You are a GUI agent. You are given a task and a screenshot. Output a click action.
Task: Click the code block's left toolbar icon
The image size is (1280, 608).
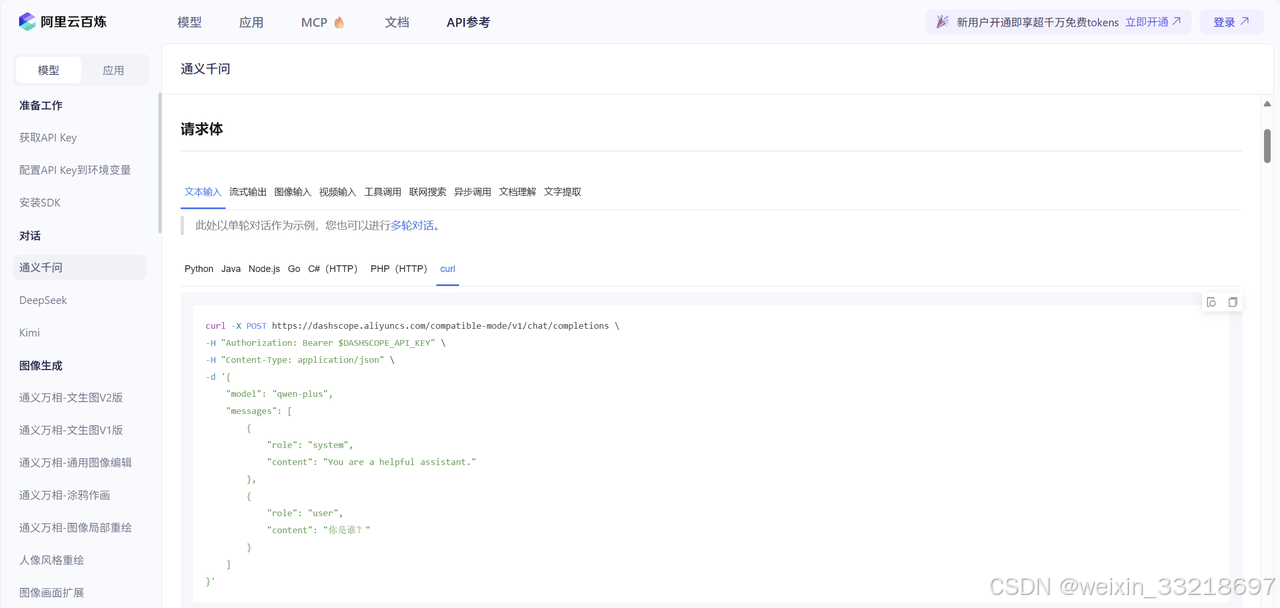1211,302
